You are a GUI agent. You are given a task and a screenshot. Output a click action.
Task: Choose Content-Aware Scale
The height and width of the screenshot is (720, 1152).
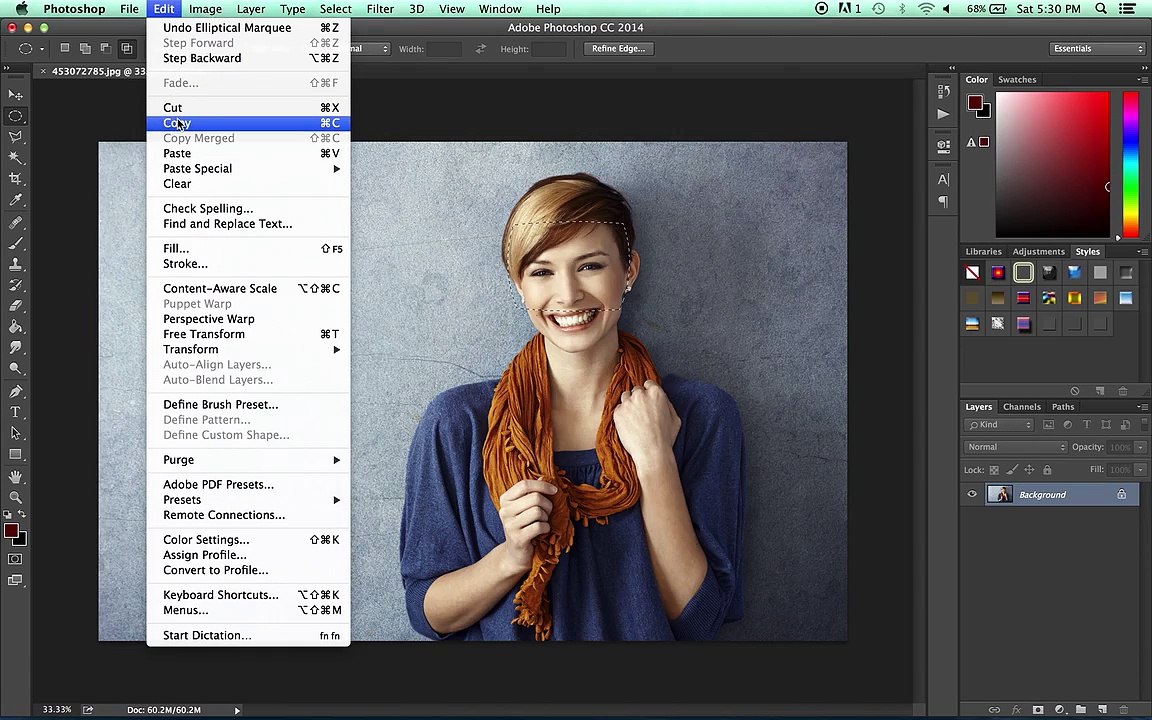click(x=248, y=288)
